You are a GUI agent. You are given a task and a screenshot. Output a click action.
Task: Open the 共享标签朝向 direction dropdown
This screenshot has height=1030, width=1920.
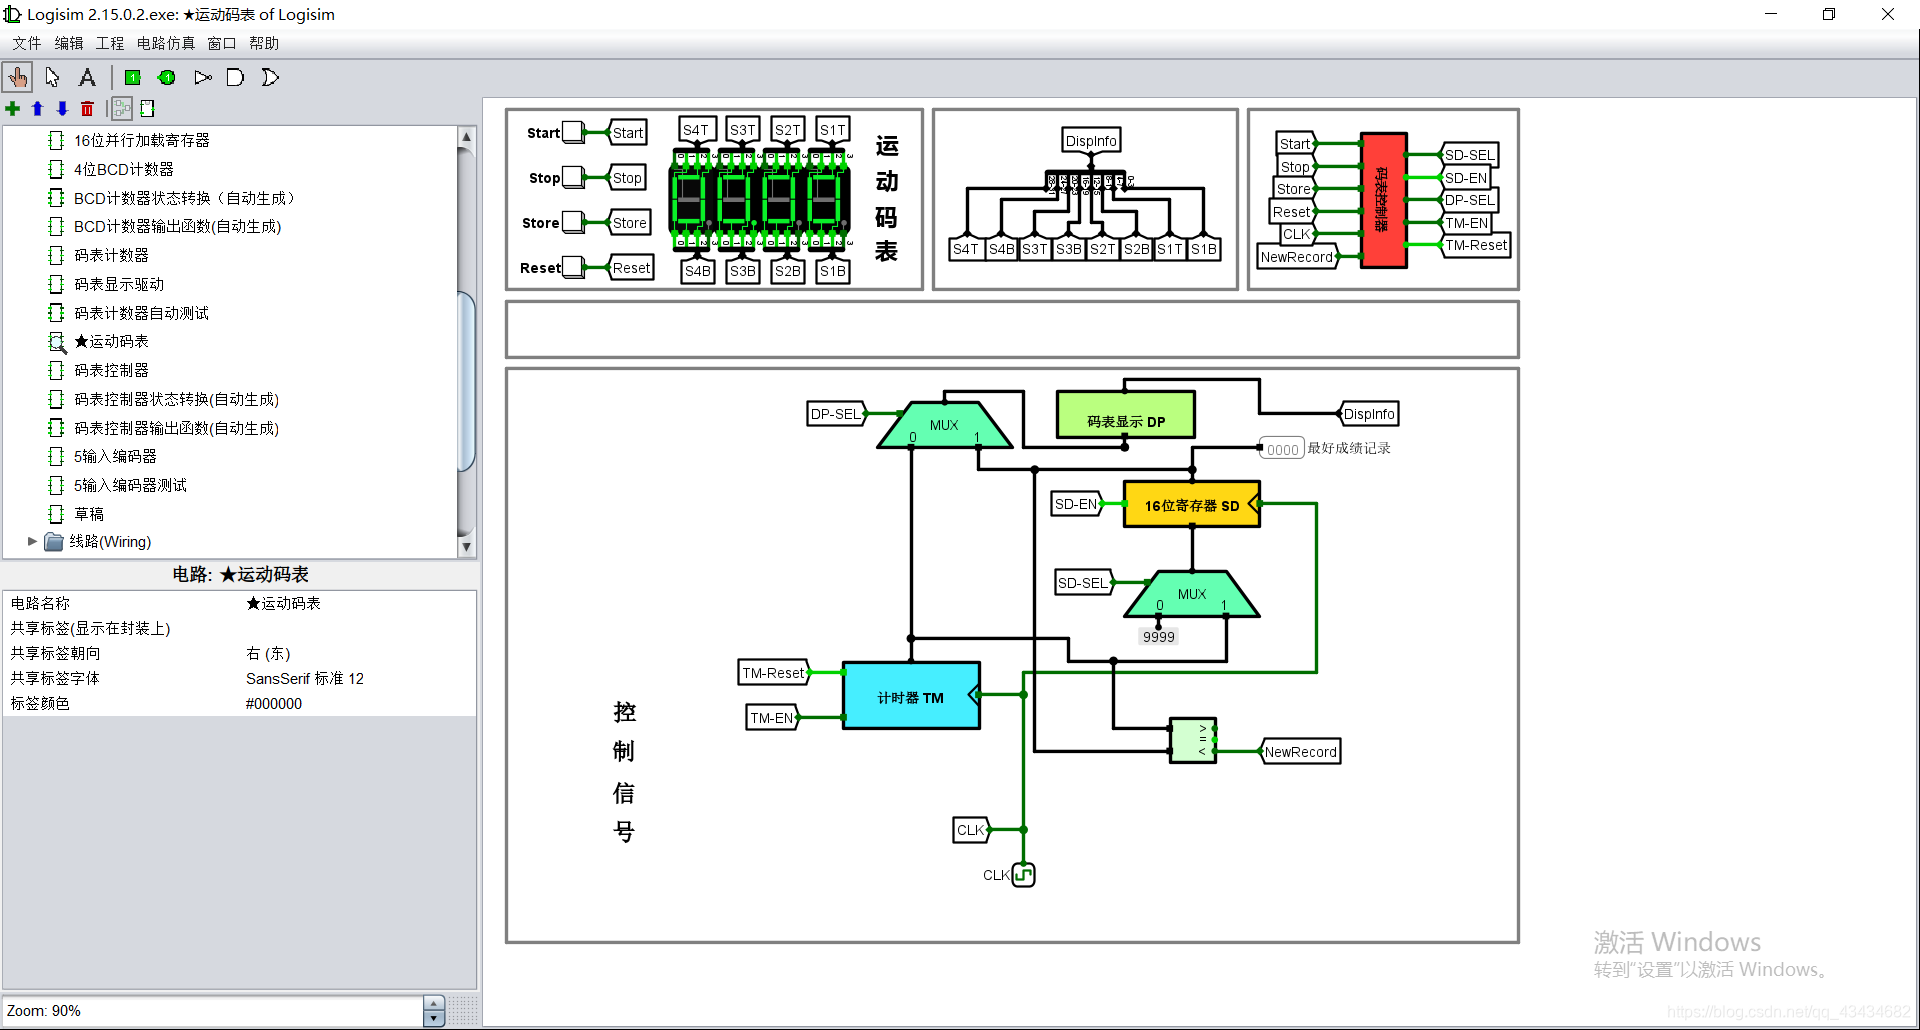[x=268, y=653]
